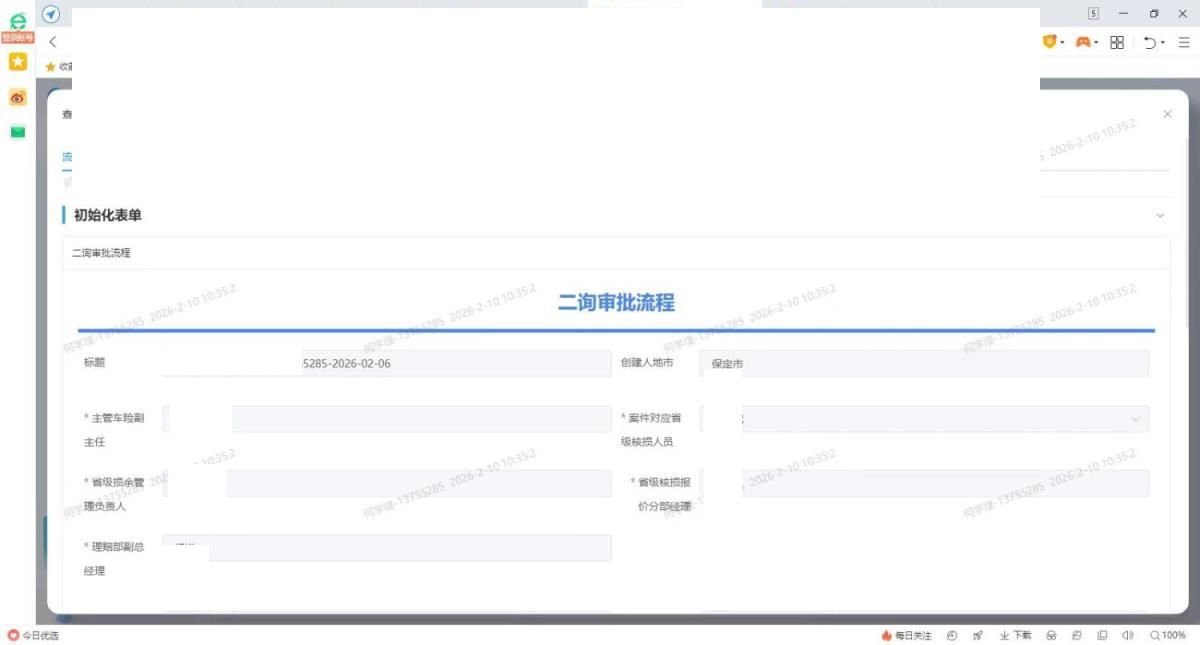The width and height of the screenshot is (1200, 645).
Task: Open the extensions grid icon
Action: 1117,42
